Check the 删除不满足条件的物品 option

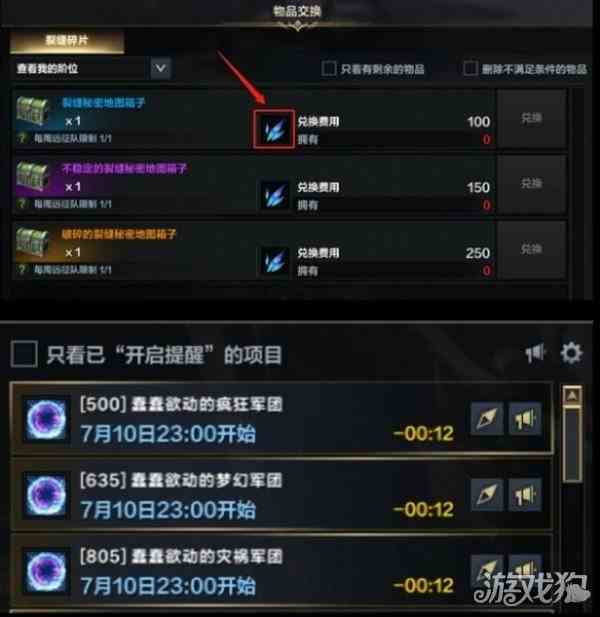[470, 68]
